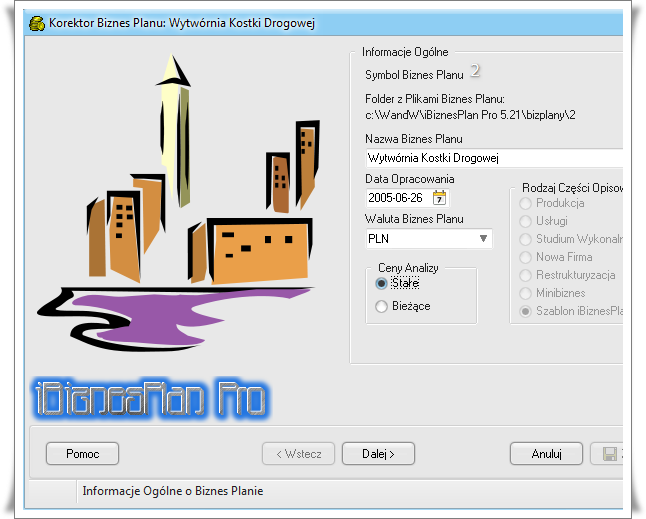Image resolution: width=646 pixels, height=519 pixels.
Task: Select the Stałe prices radio button
Action: (381, 284)
